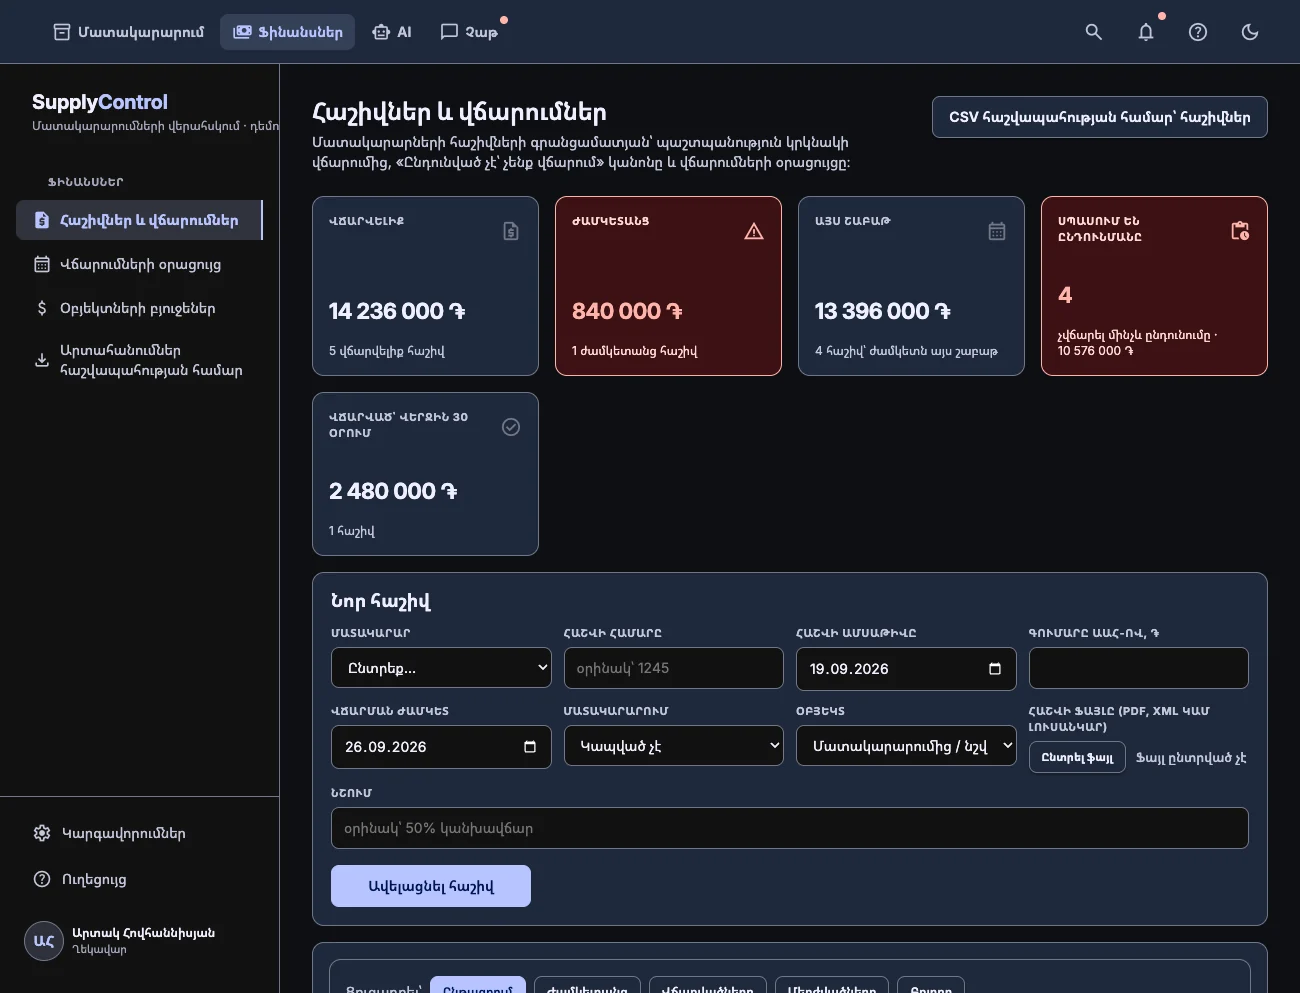Viewport: 1300px width, 993px height.
Task: Click the 13 396 000 ֏ amount
Action: [x=883, y=311]
